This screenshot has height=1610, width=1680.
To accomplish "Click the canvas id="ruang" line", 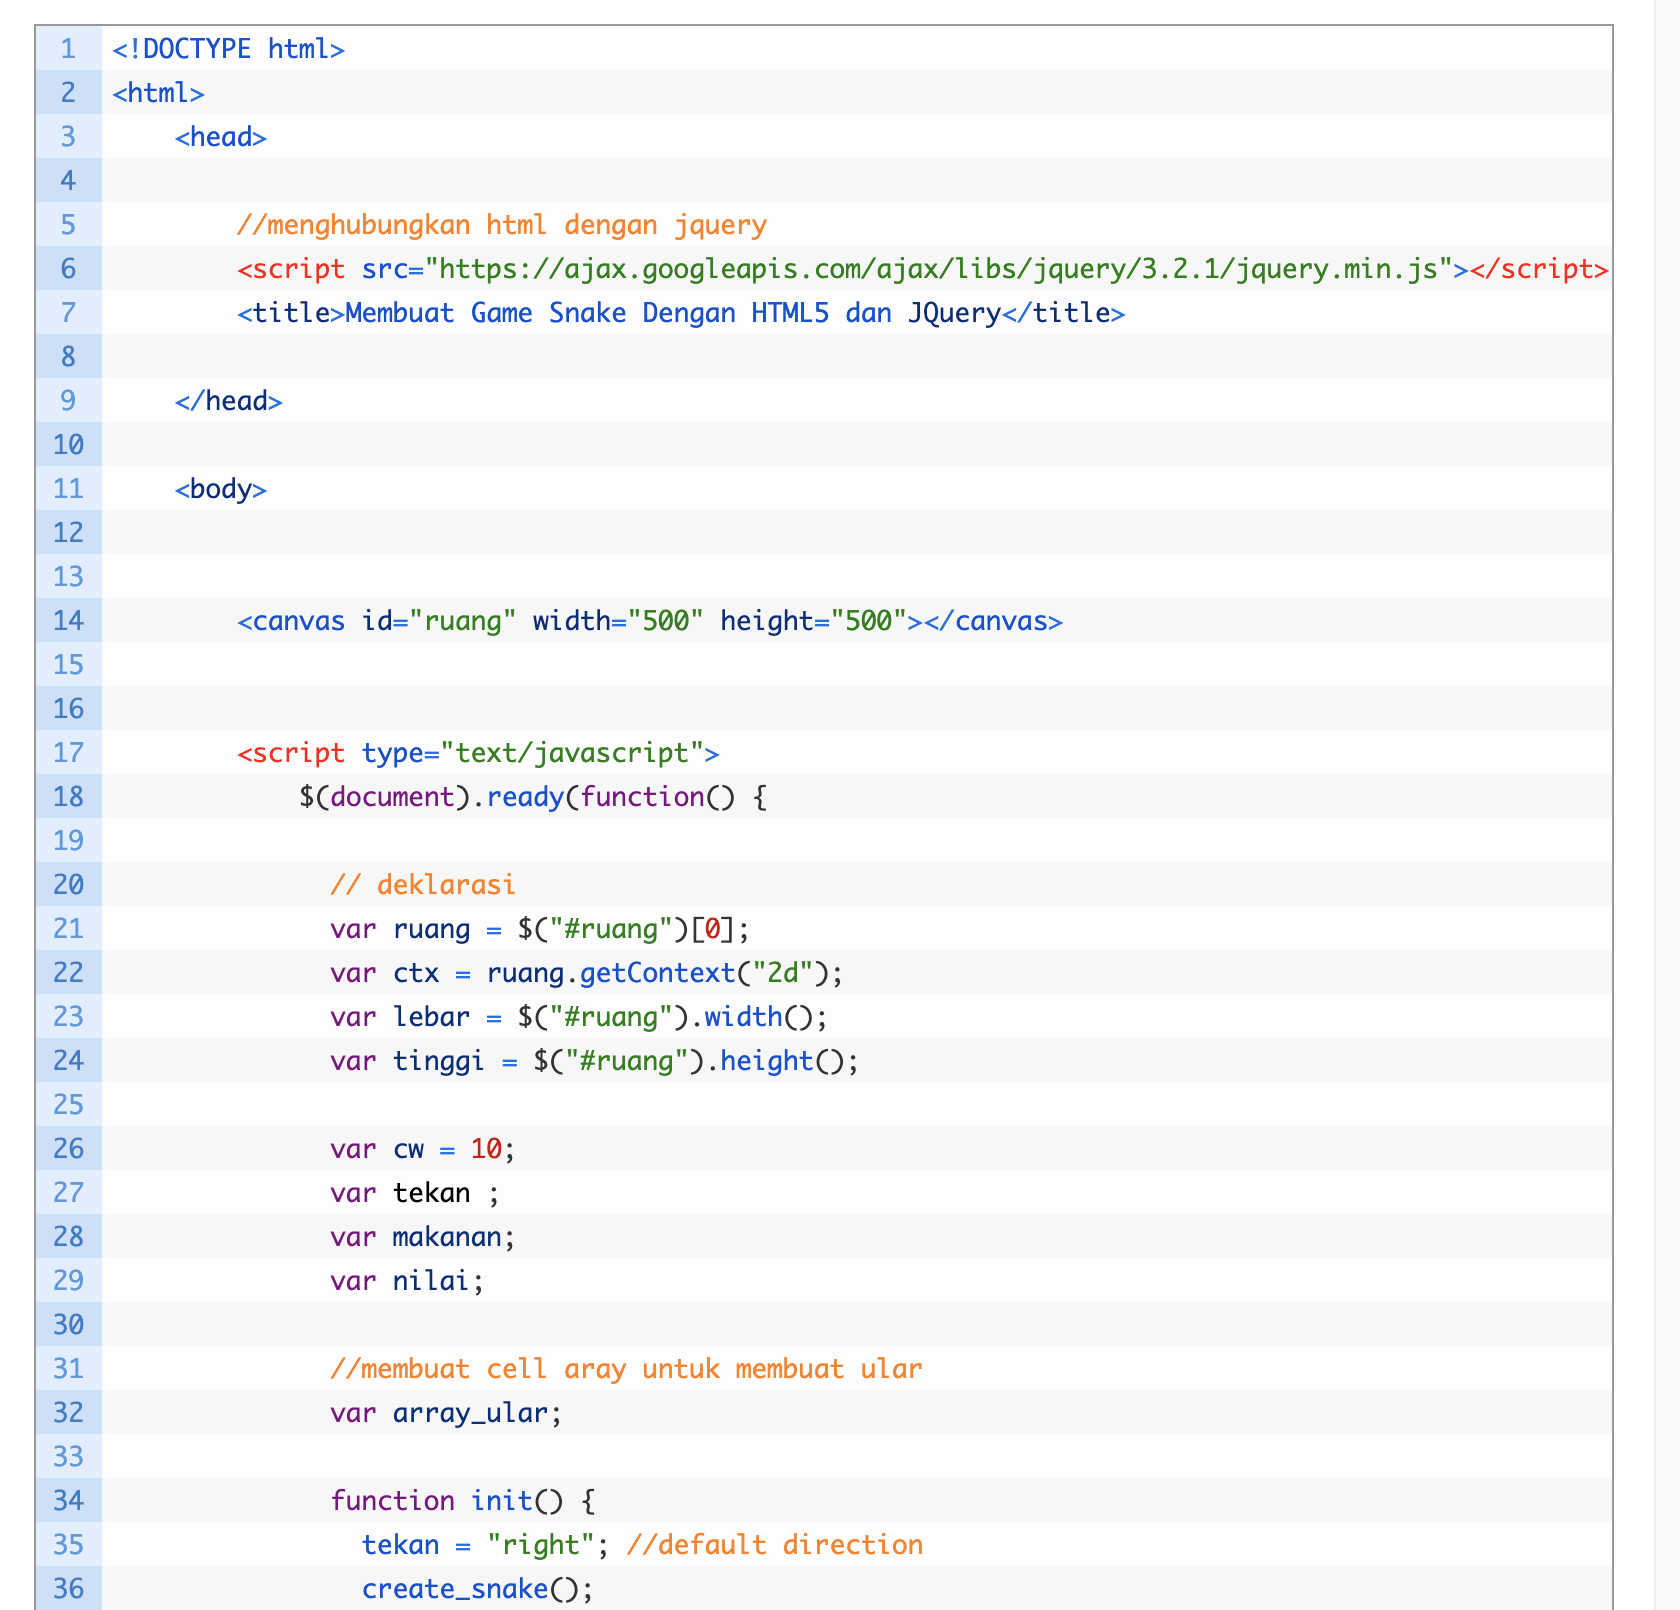I will click(650, 621).
